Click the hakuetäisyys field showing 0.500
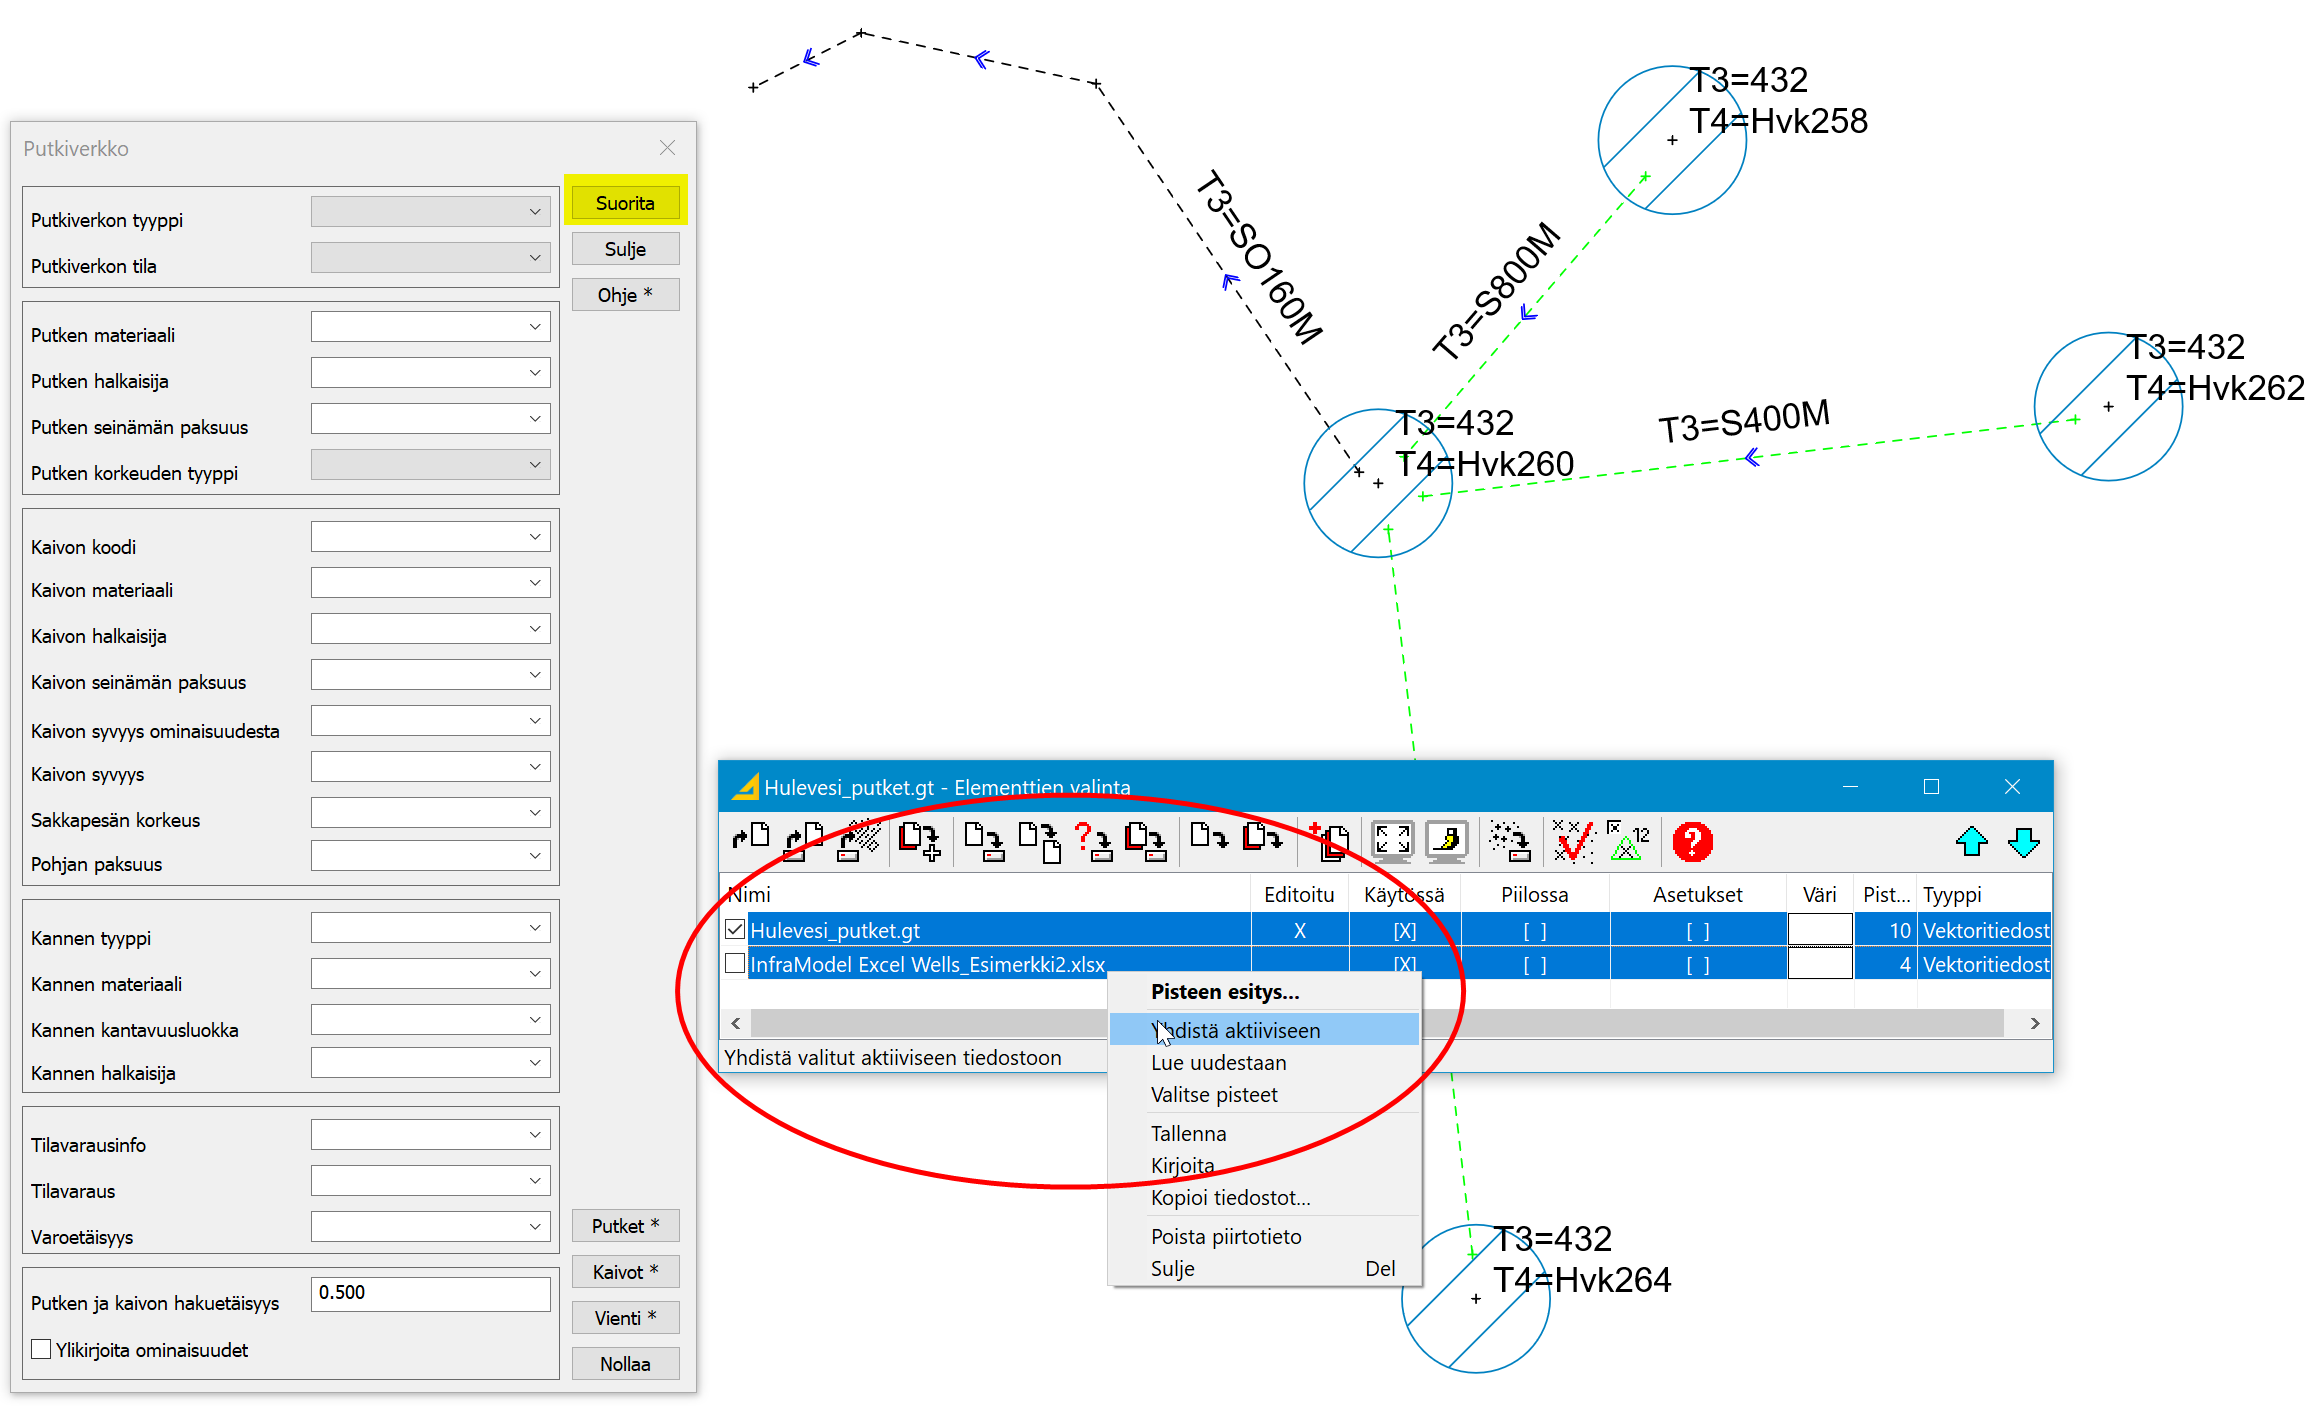The image size is (2324, 1415). pyautogui.click(x=430, y=1293)
